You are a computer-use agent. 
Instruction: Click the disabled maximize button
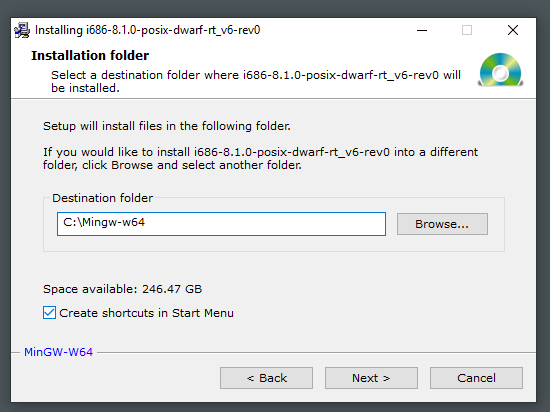(467, 30)
